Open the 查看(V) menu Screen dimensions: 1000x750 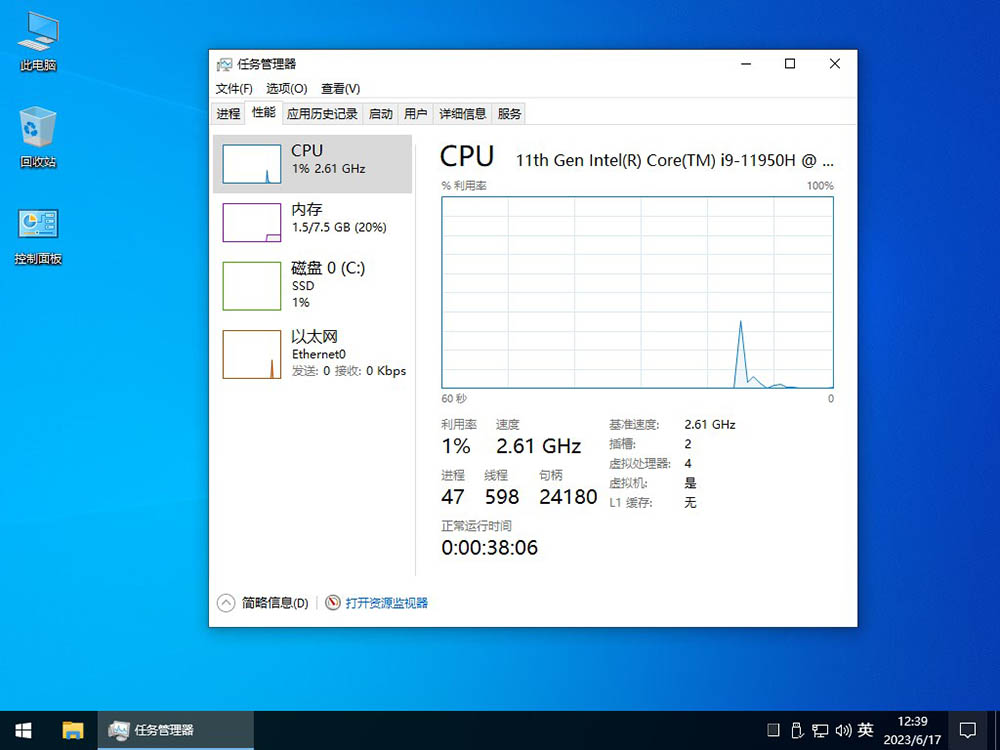pos(341,89)
